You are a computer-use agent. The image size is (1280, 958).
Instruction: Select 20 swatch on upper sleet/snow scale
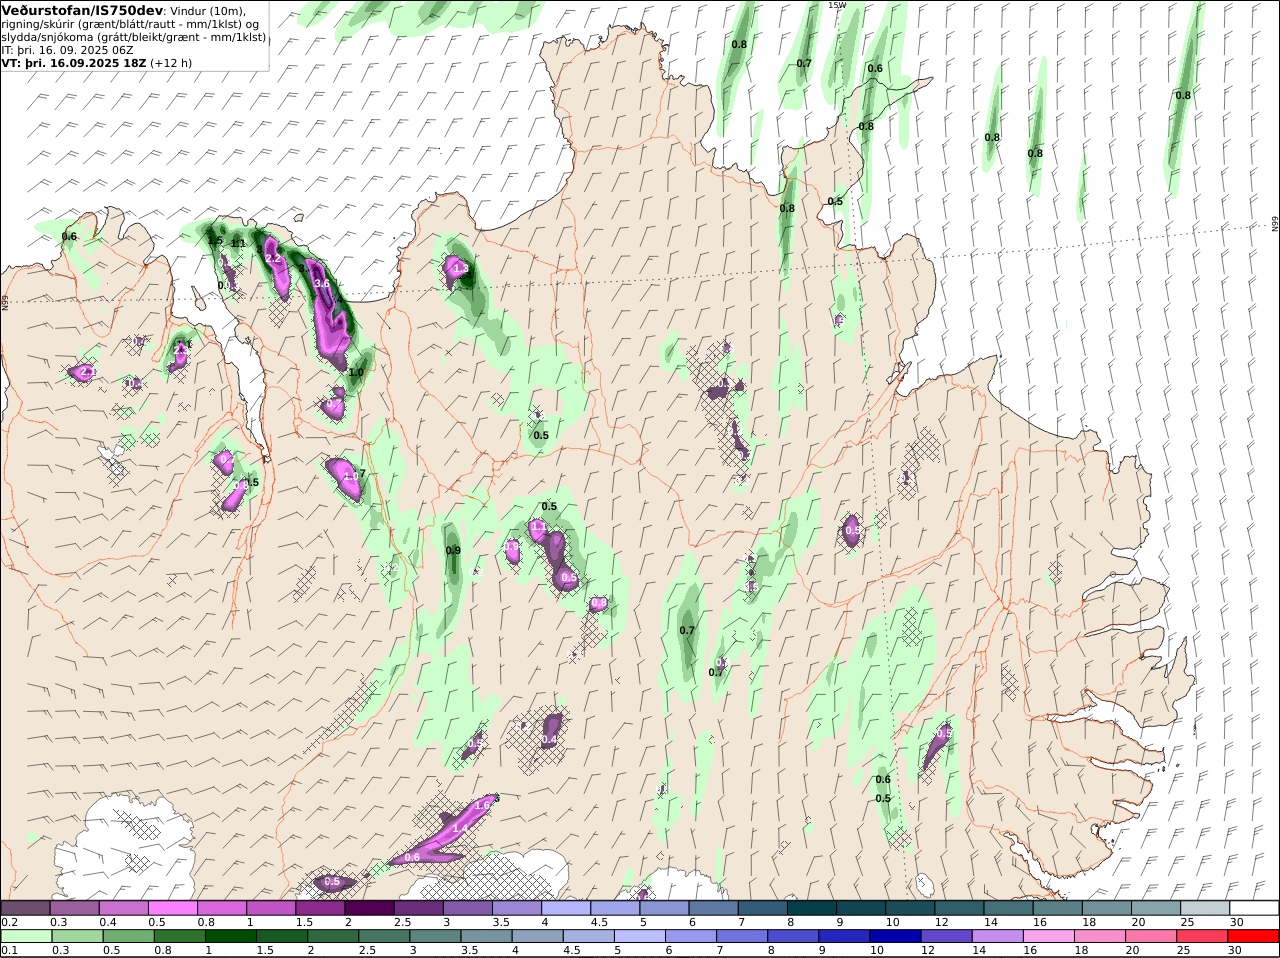pyautogui.click(x=1156, y=907)
